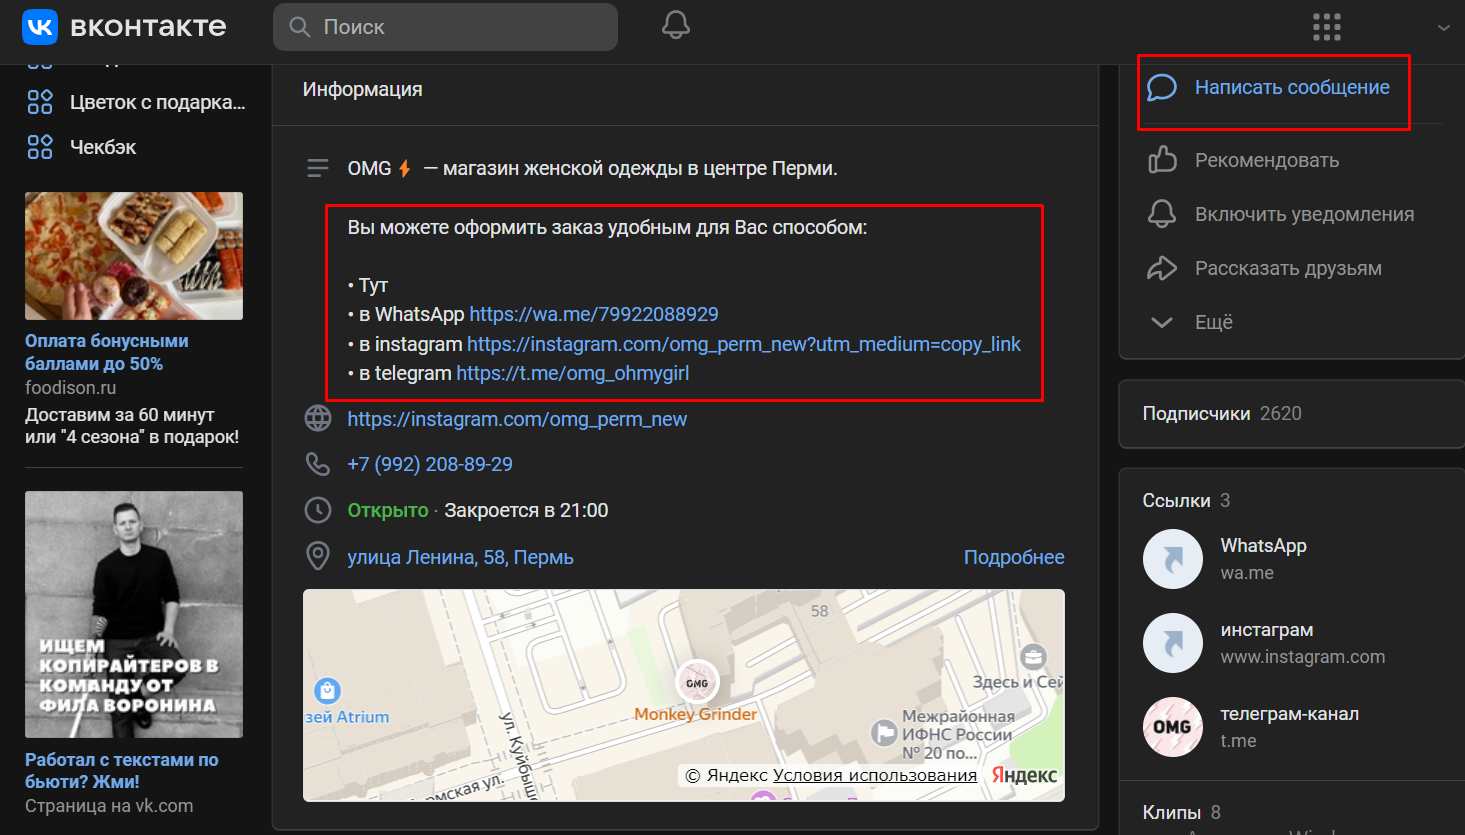Click the Поиск search field

445,27
